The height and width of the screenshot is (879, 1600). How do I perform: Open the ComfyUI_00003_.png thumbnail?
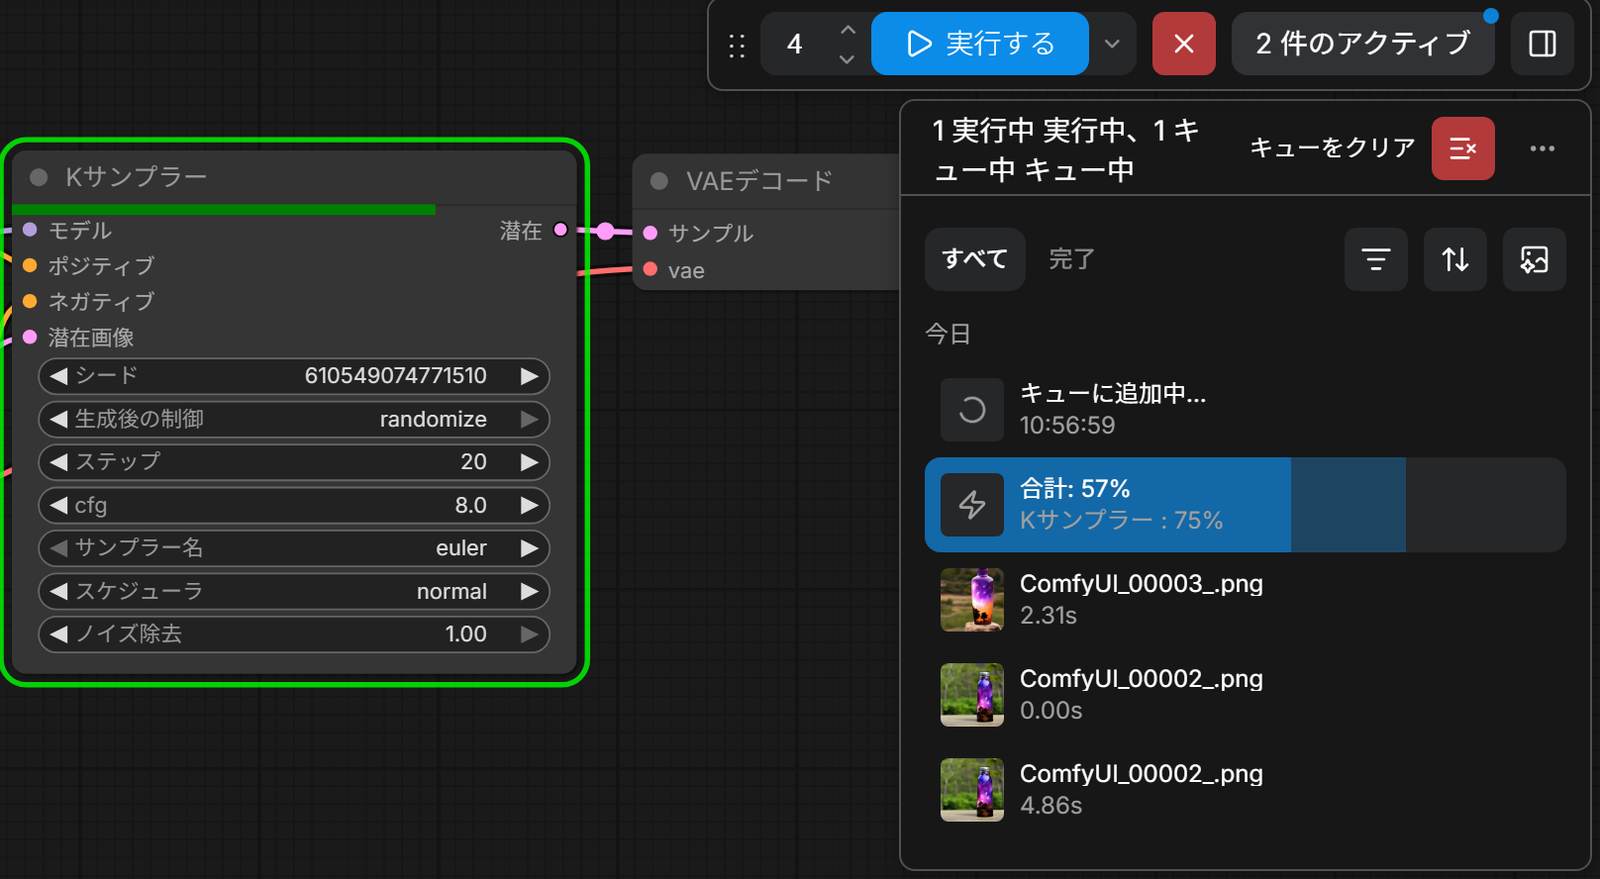point(972,600)
